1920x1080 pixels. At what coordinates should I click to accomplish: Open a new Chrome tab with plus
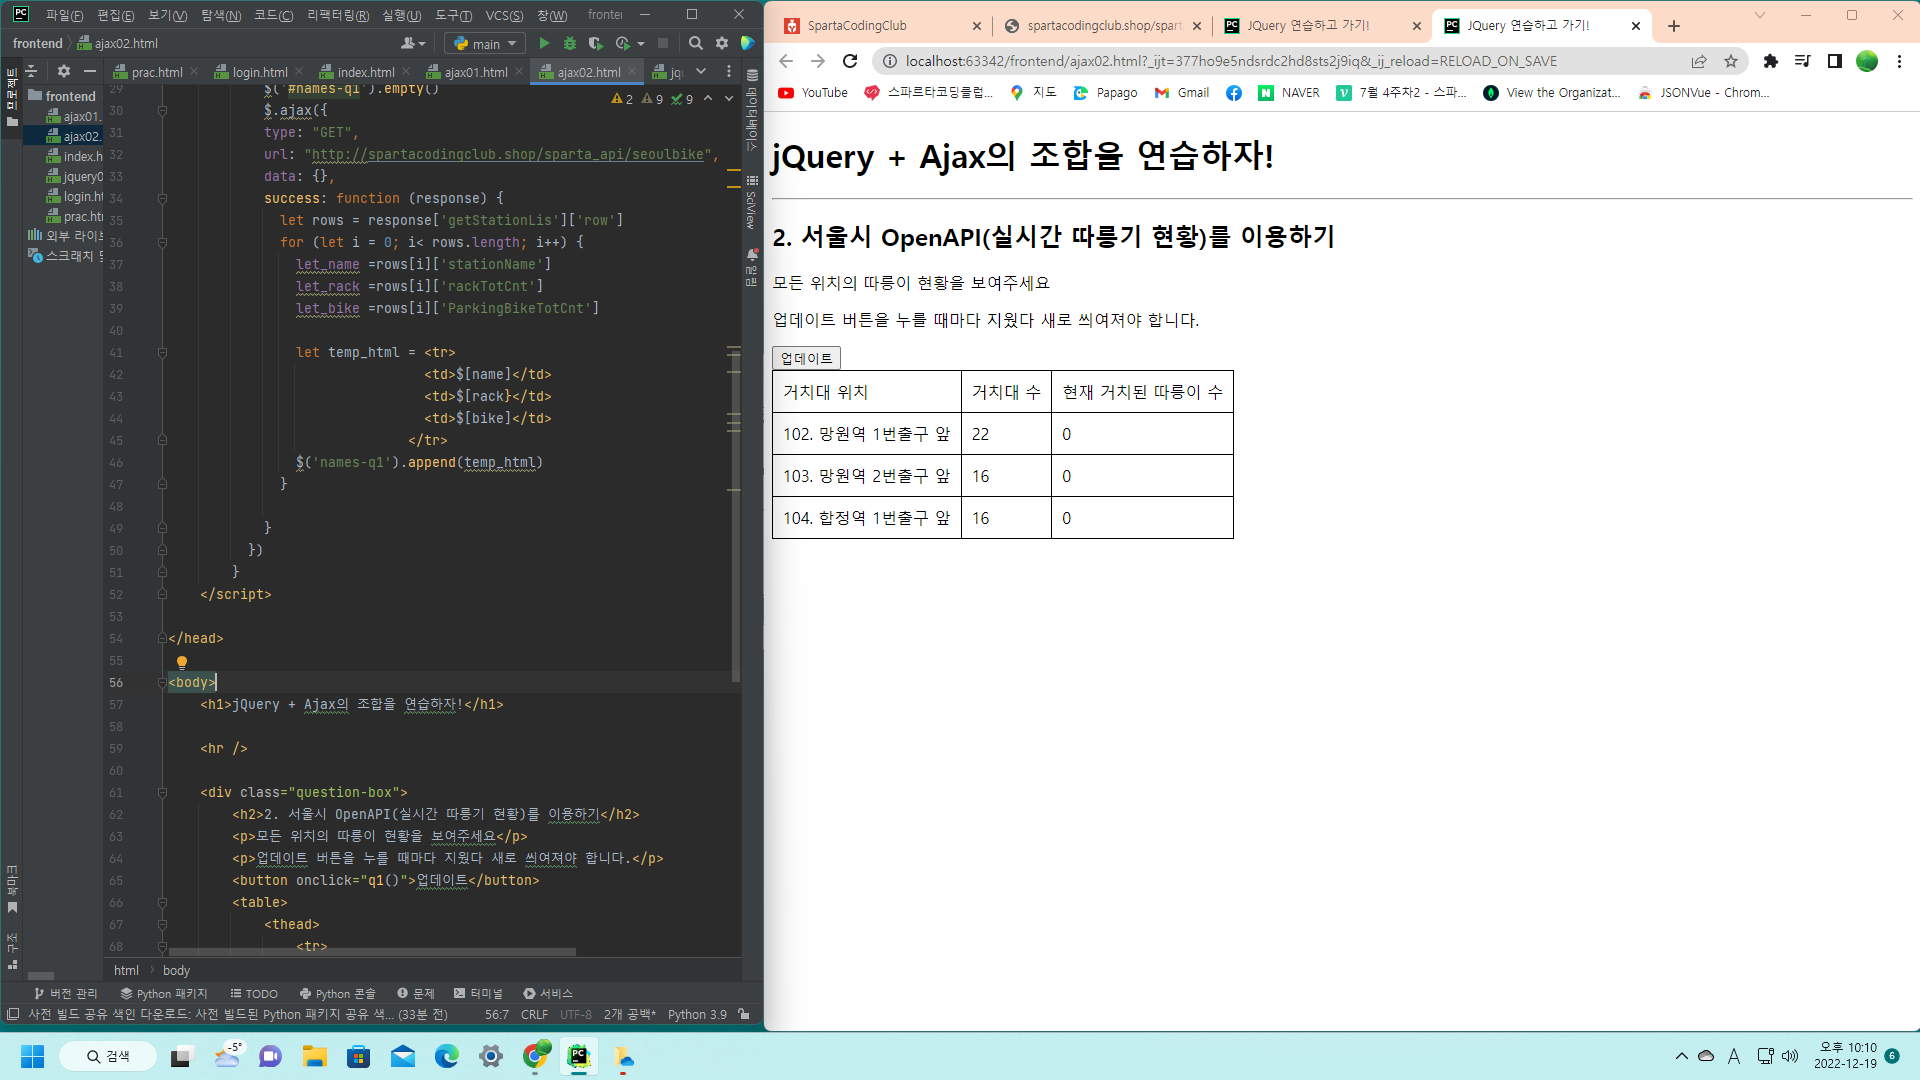pos(1674,26)
